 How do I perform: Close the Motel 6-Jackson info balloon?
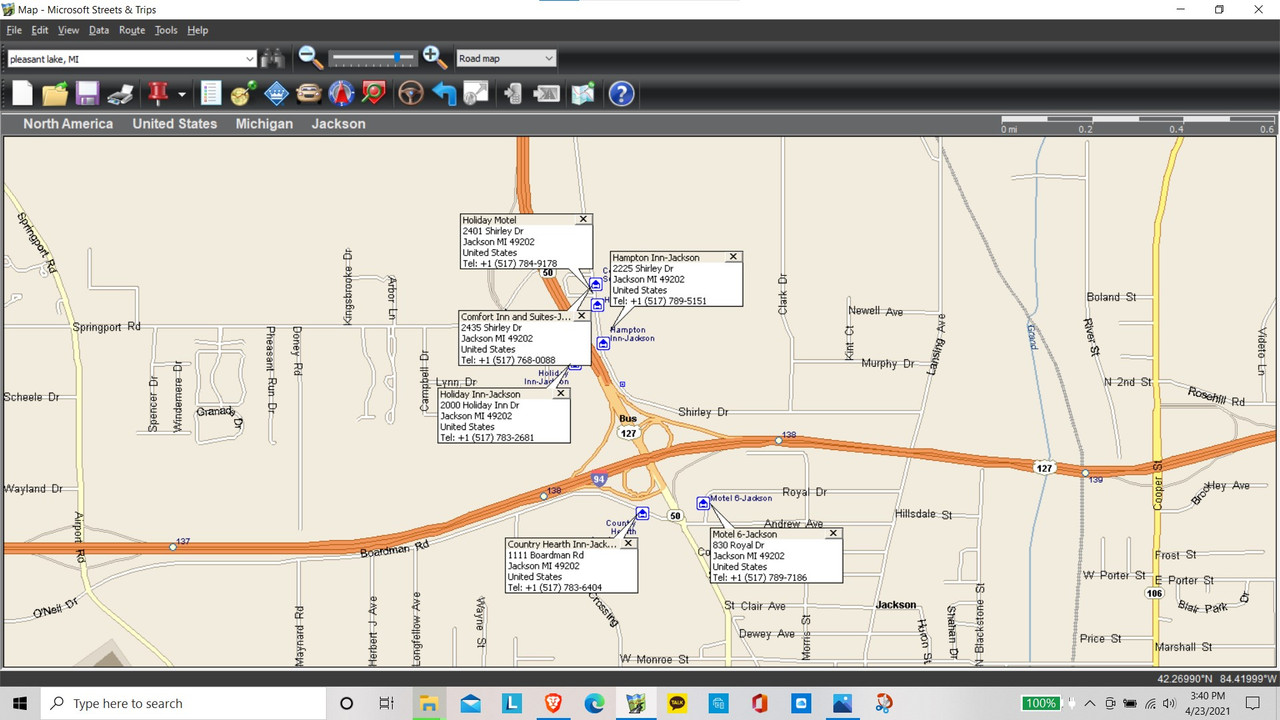[833, 534]
